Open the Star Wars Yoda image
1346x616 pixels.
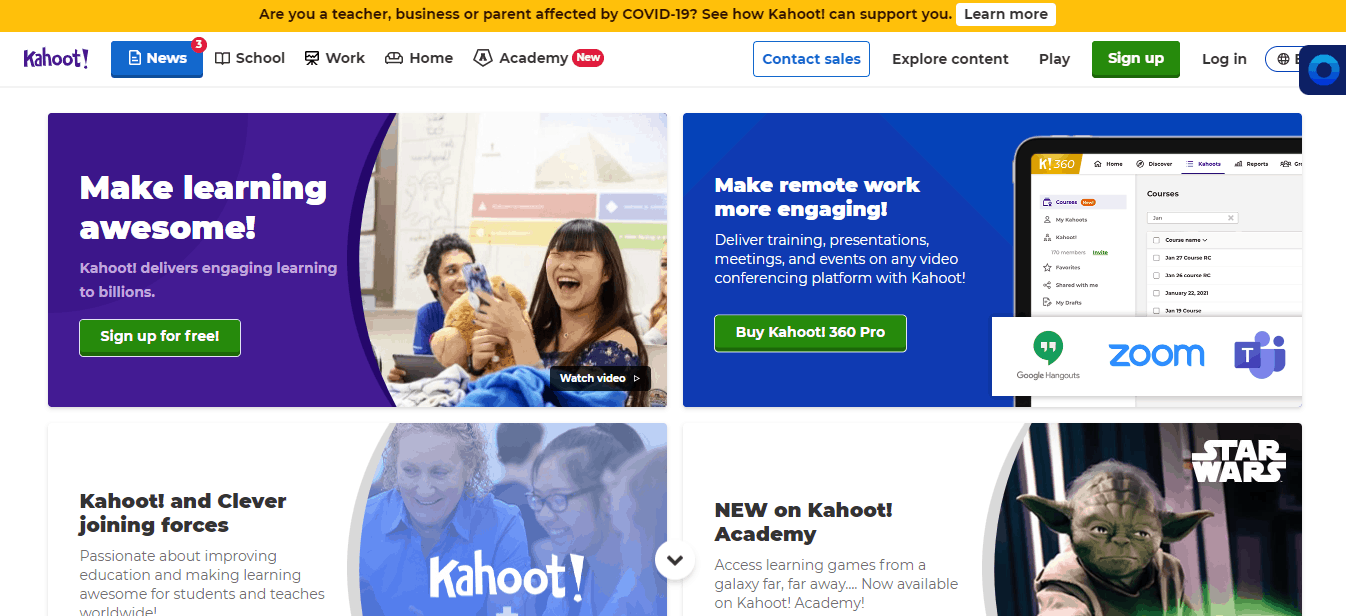click(x=1148, y=519)
